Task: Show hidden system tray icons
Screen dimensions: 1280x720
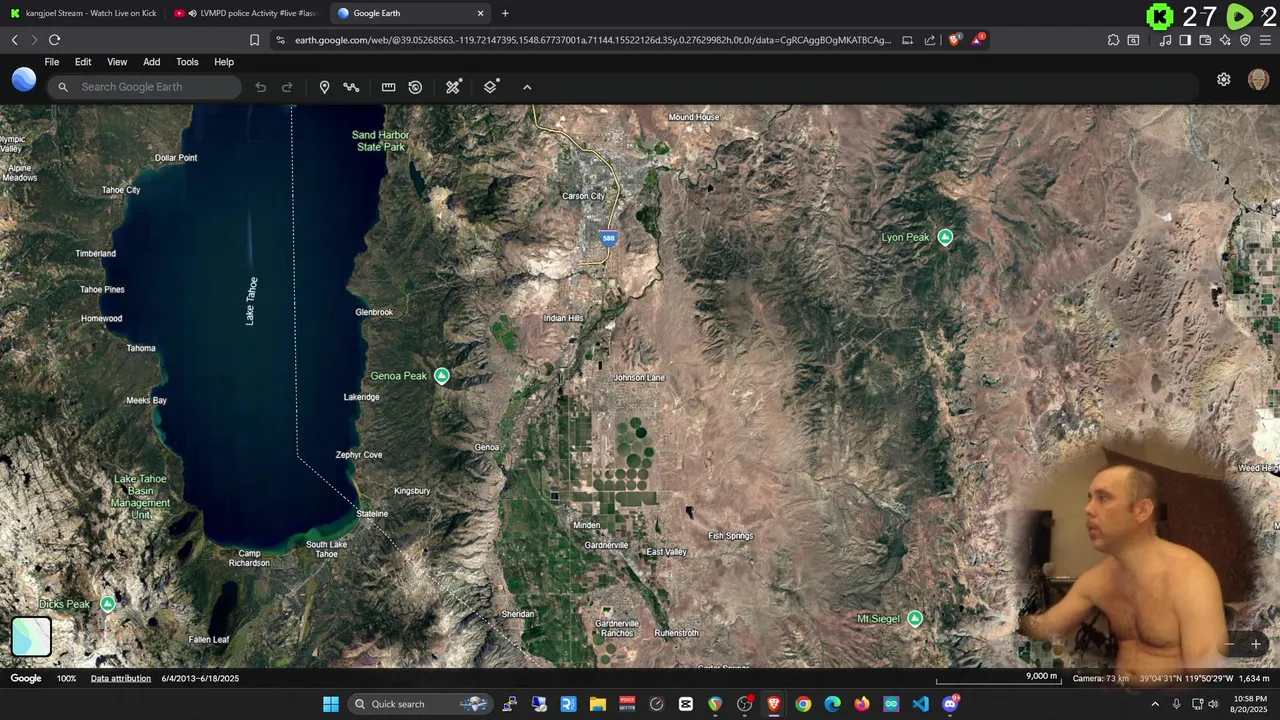Action: [1155, 704]
